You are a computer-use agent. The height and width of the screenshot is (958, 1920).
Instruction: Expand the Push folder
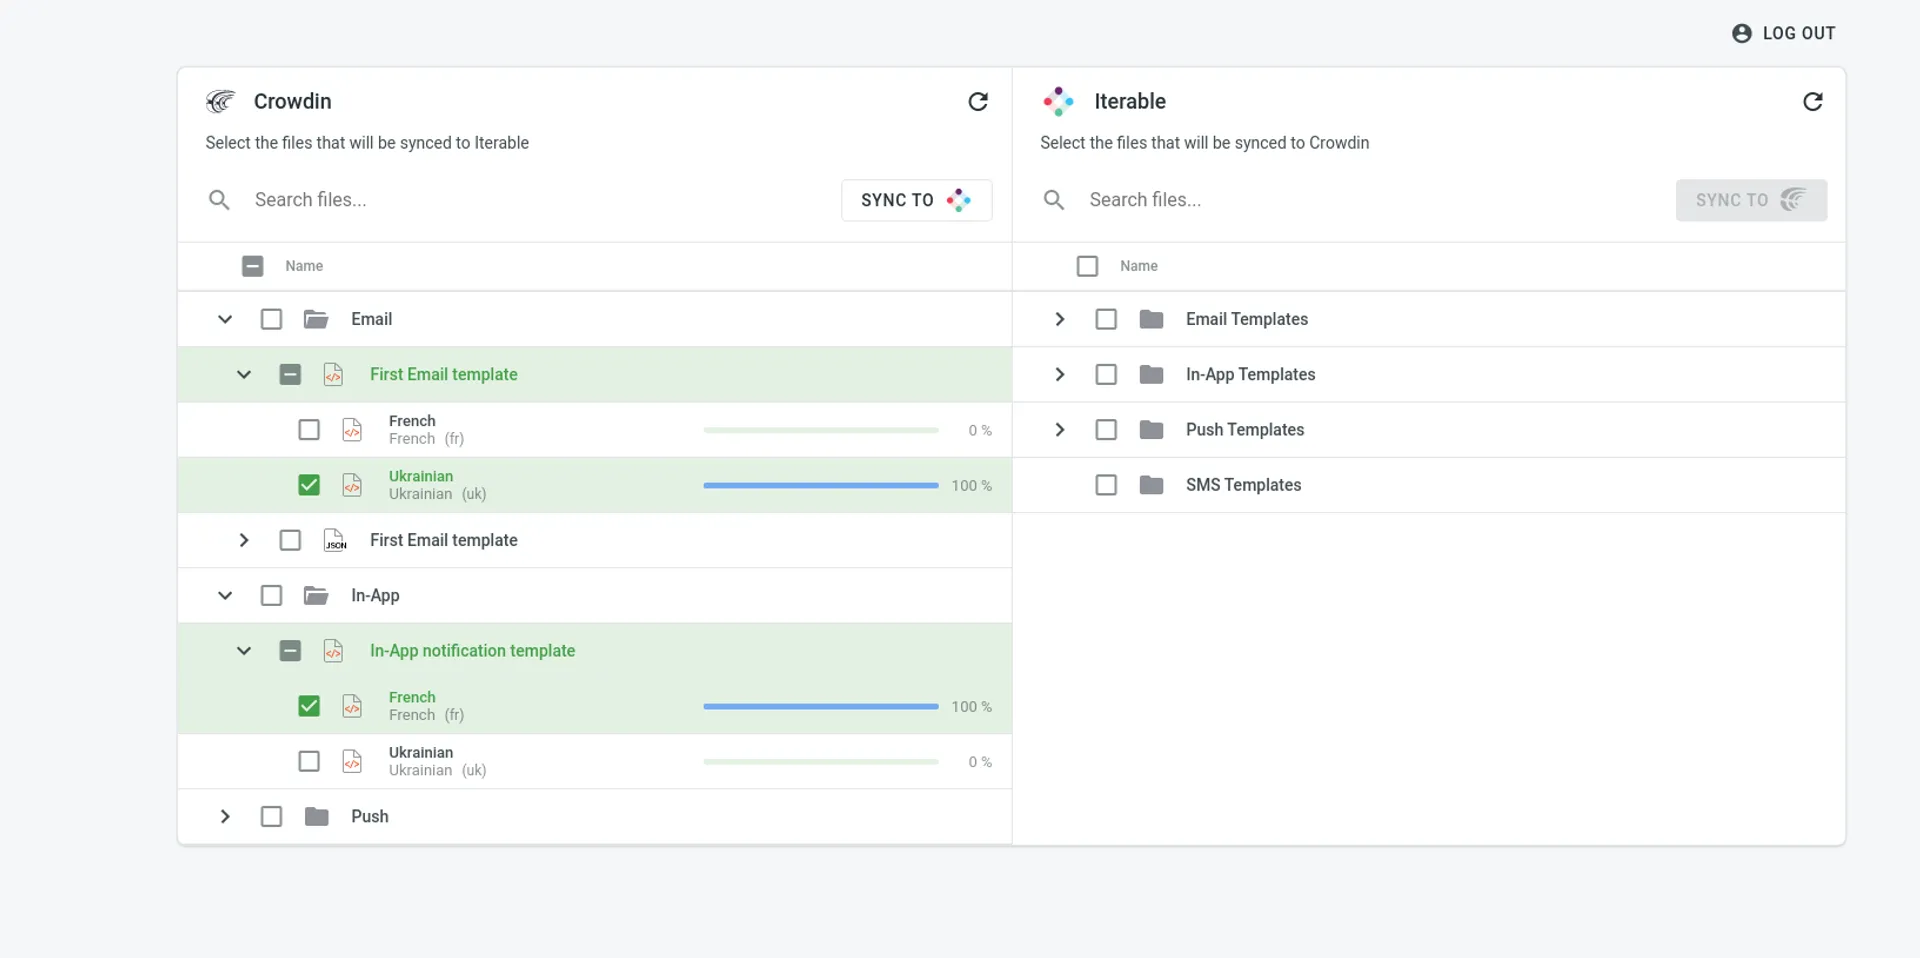click(x=225, y=817)
